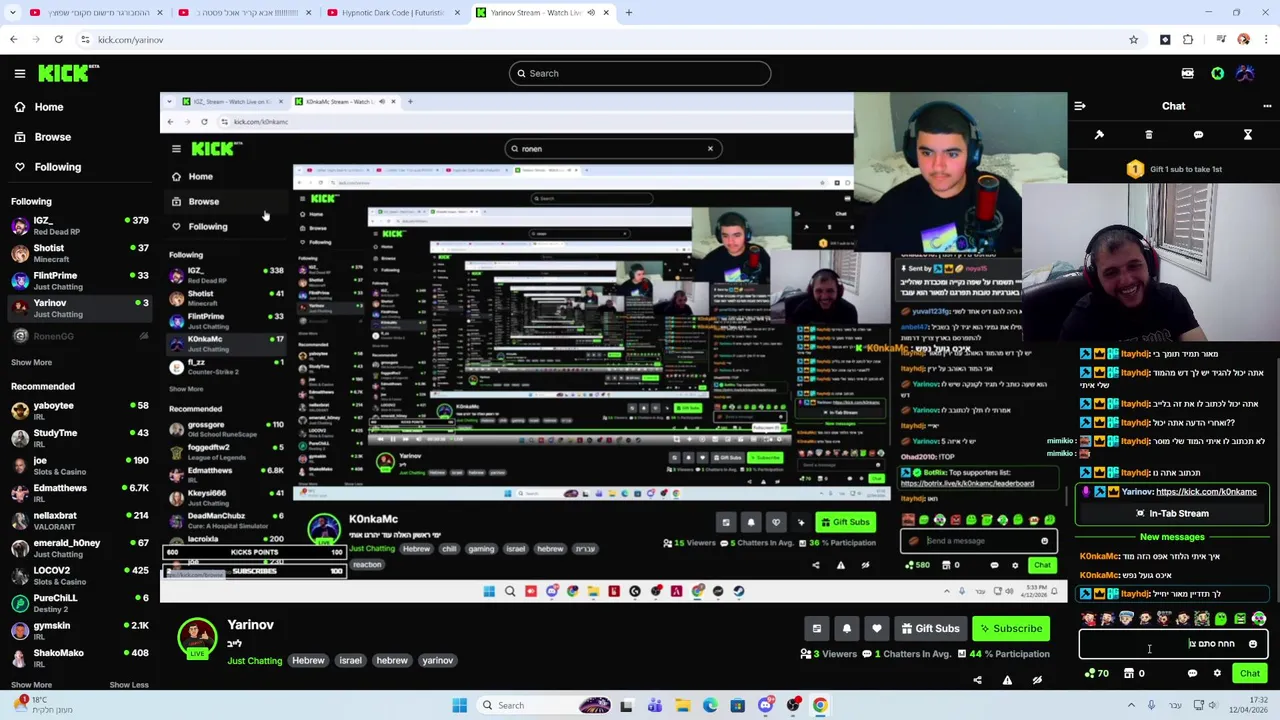Bookmark this page with the star icon
Image resolution: width=1280 pixels, height=720 pixels.
(1133, 40)
